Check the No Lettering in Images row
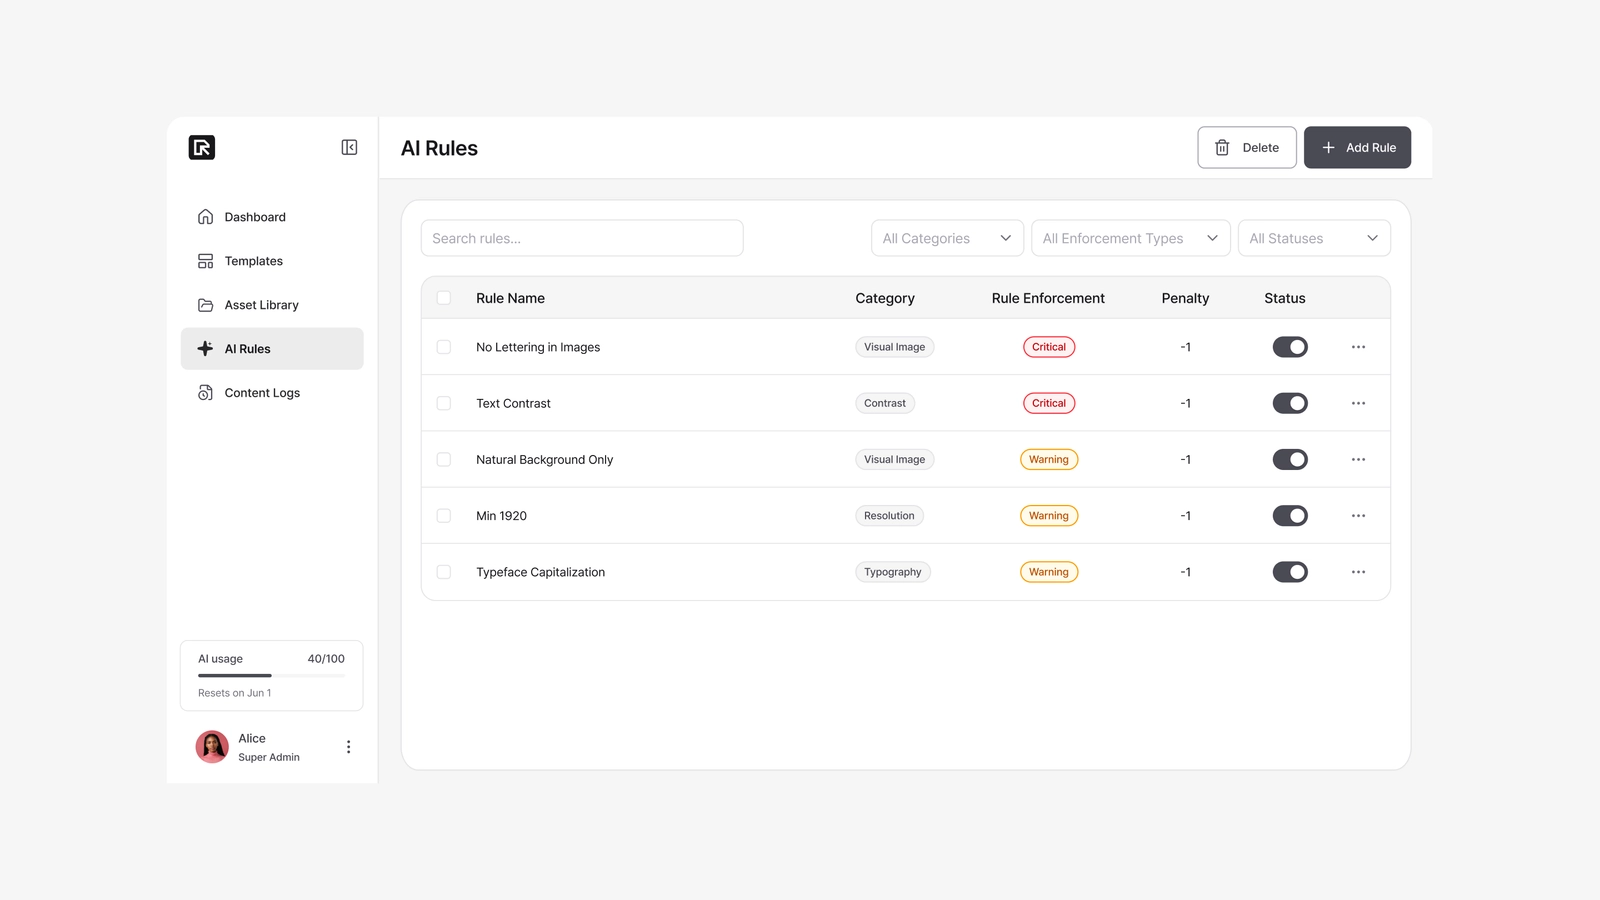The width and height of the screenshot is (1600, 900). (x=444, y=347)
